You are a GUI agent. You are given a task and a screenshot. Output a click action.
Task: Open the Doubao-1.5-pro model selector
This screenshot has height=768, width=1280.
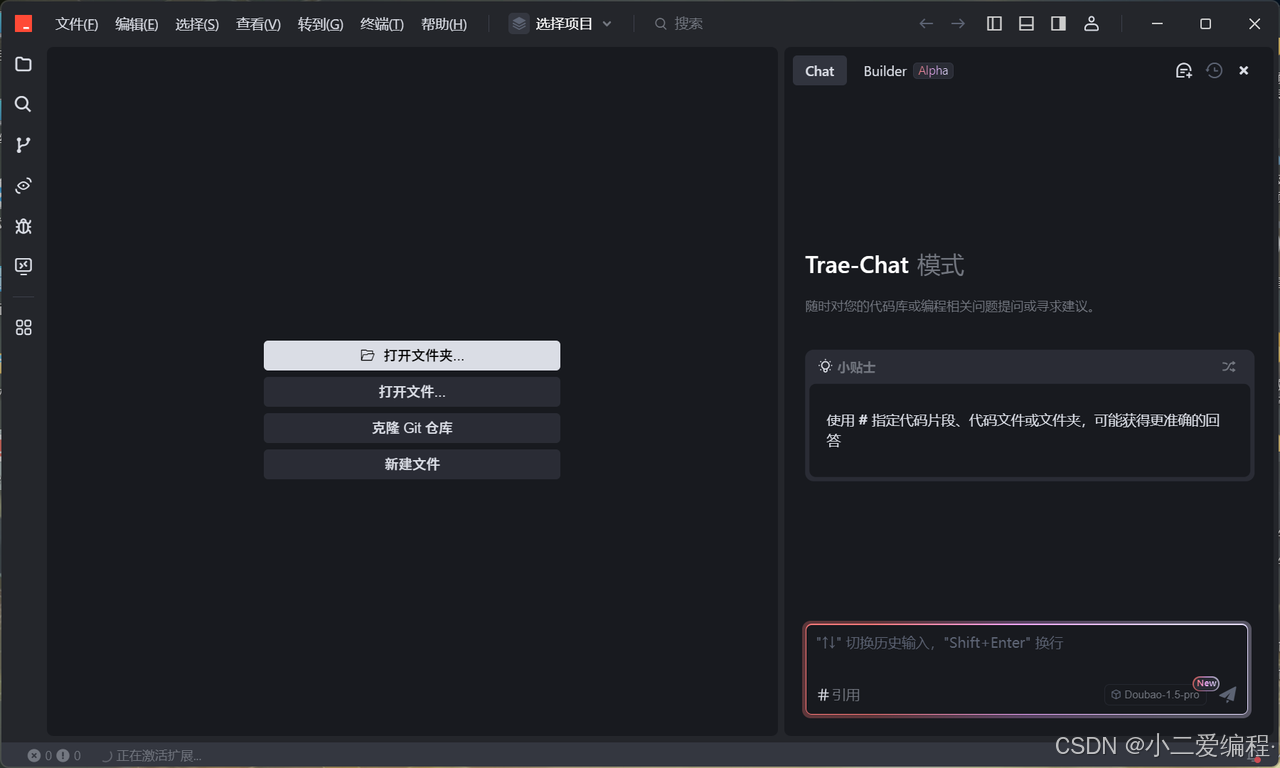coord(1155,694)
